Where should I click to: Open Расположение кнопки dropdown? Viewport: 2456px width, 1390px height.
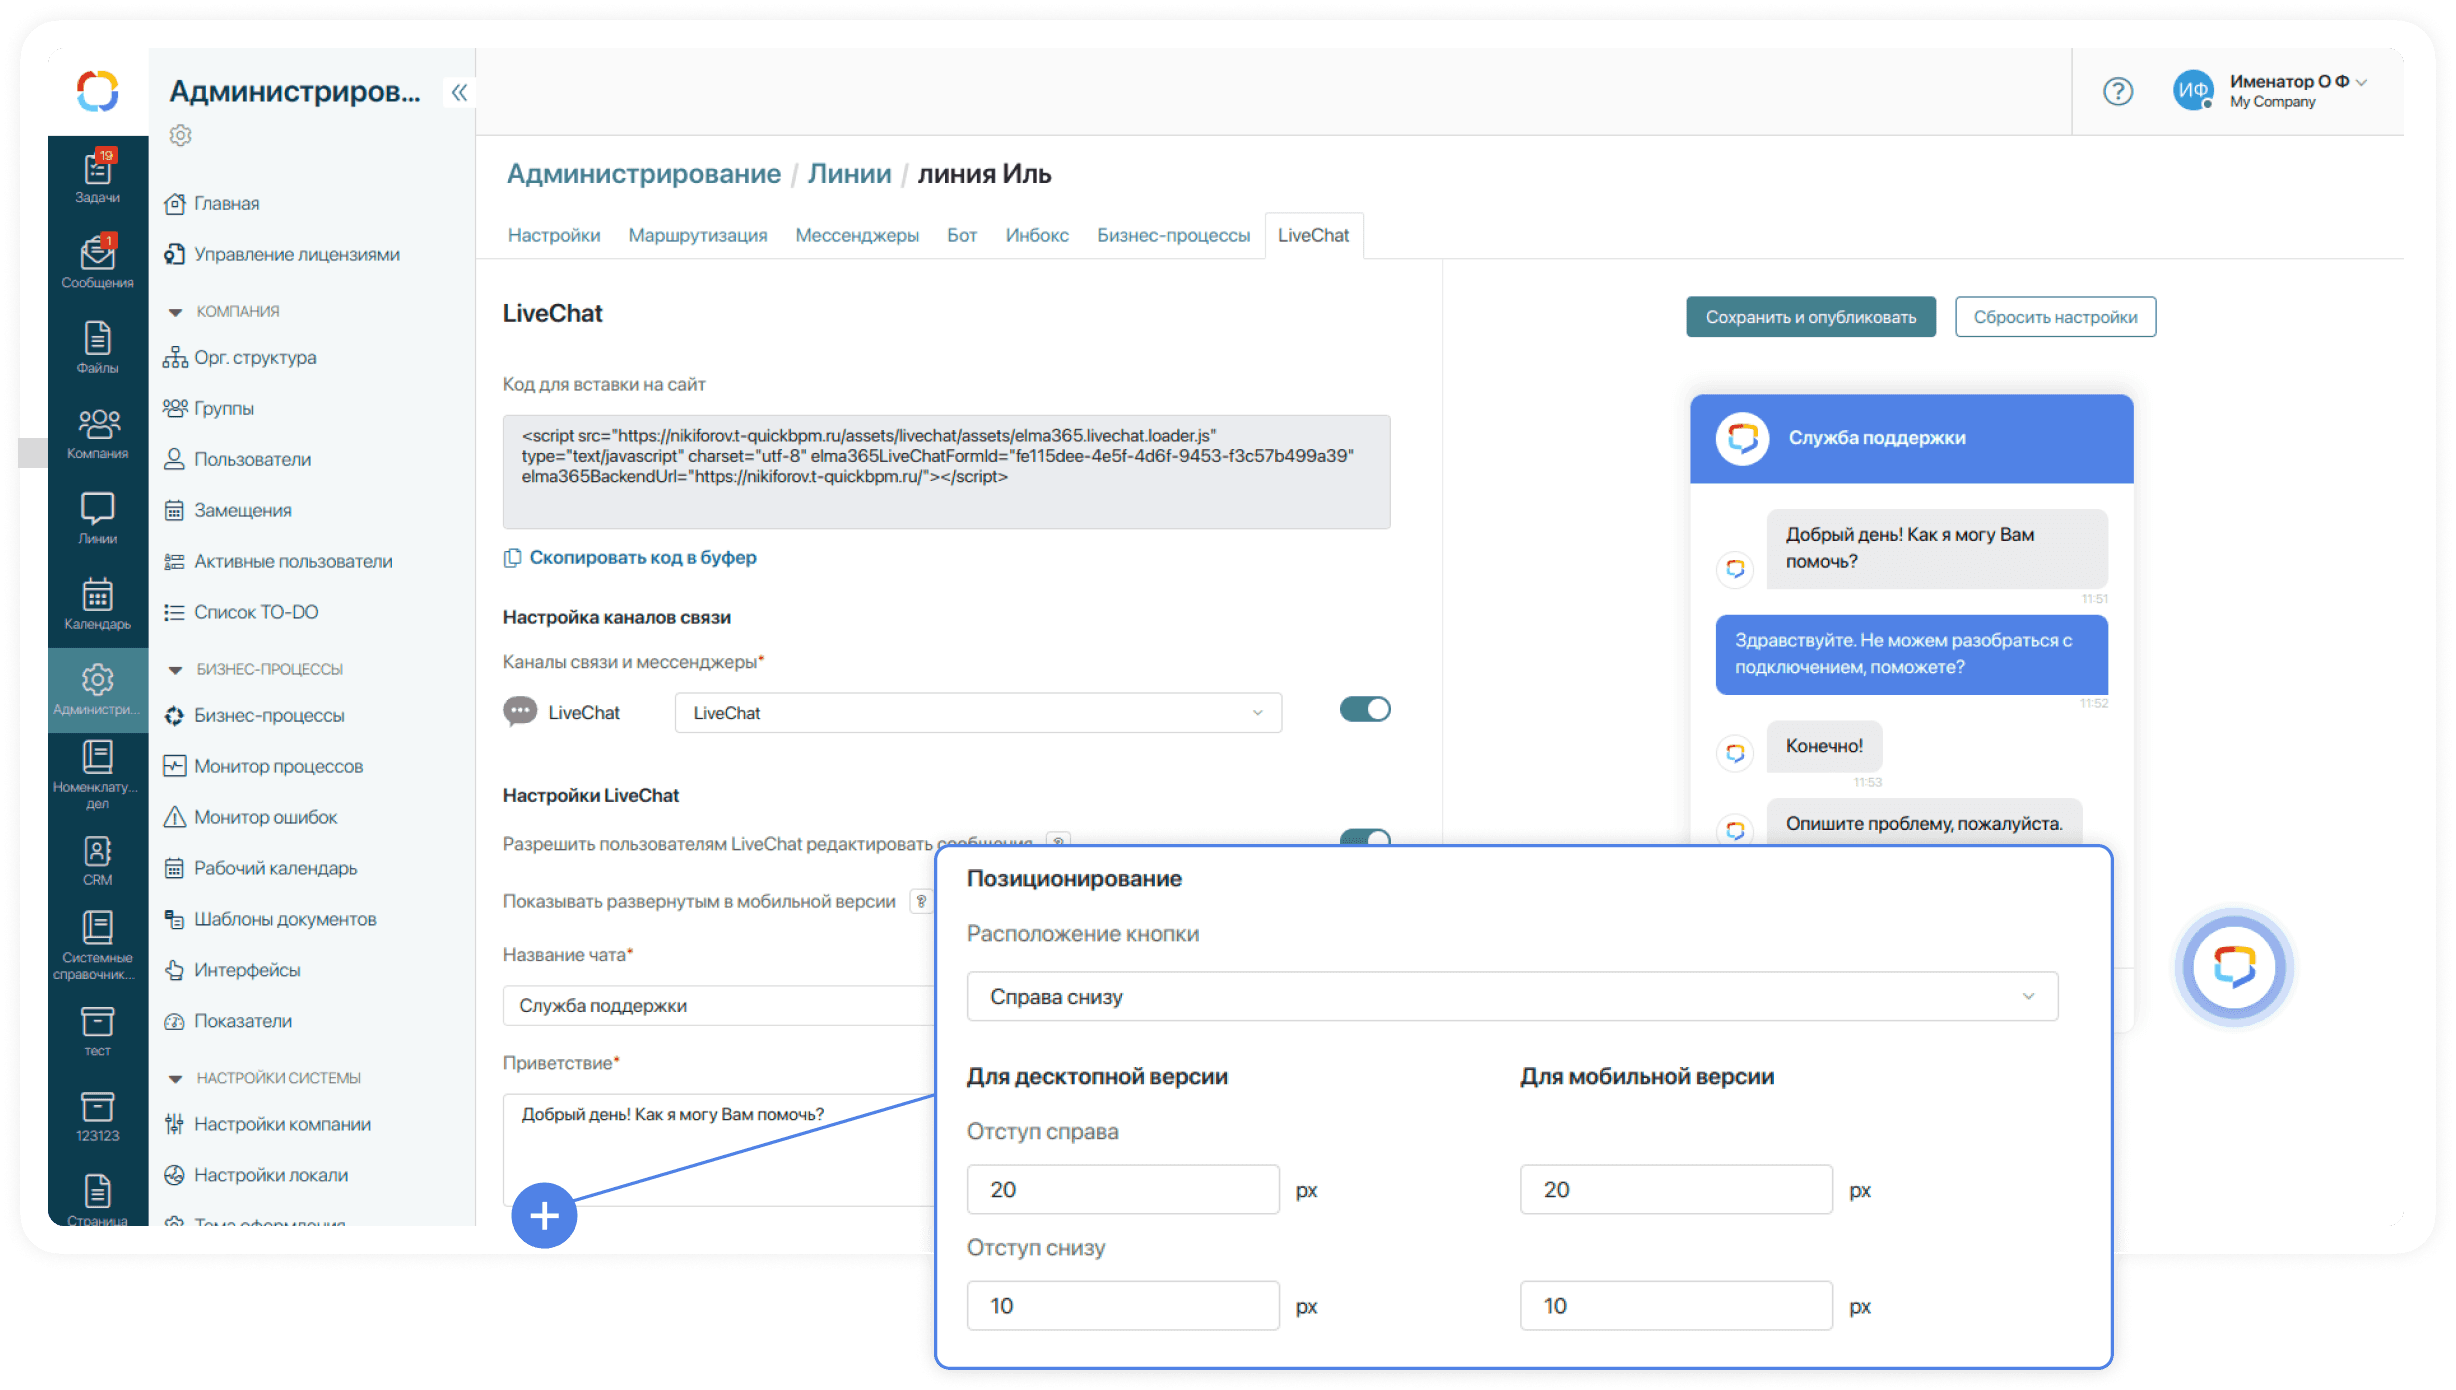[x=1512, y=996]
